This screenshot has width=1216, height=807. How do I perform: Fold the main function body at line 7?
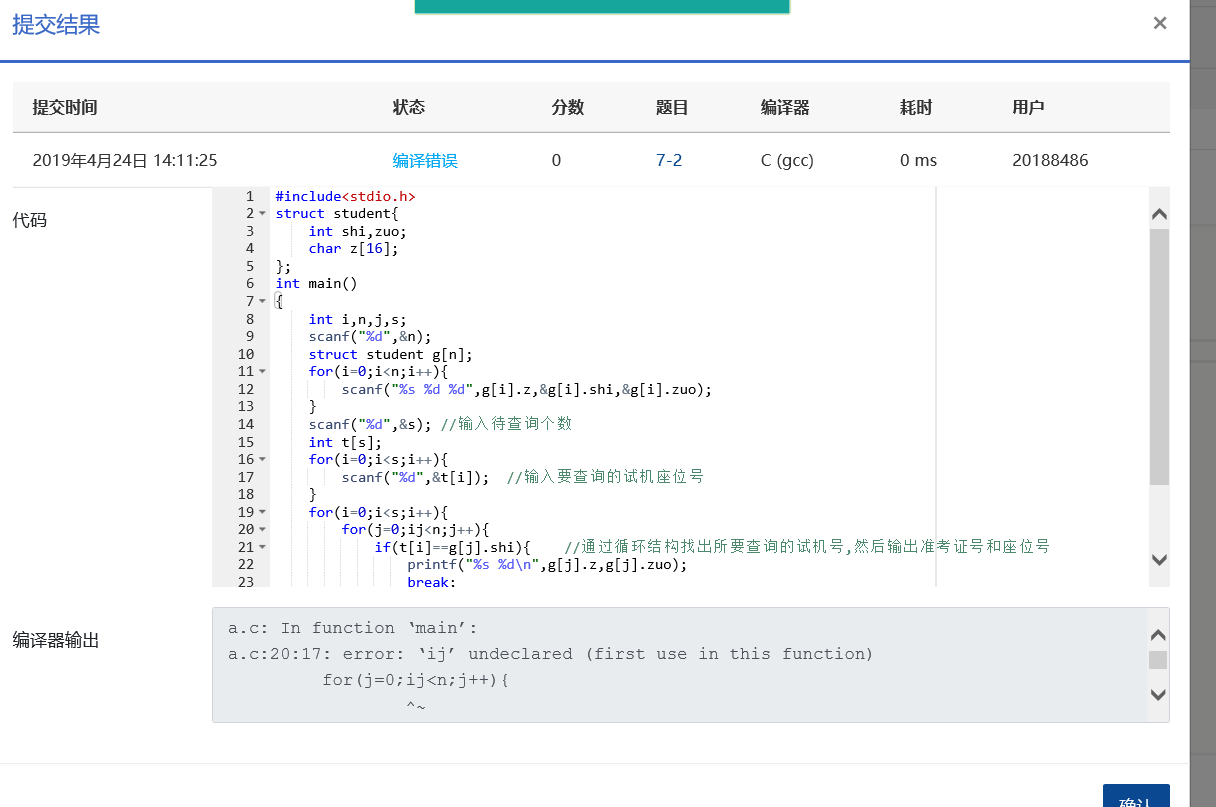pos(262,302)
